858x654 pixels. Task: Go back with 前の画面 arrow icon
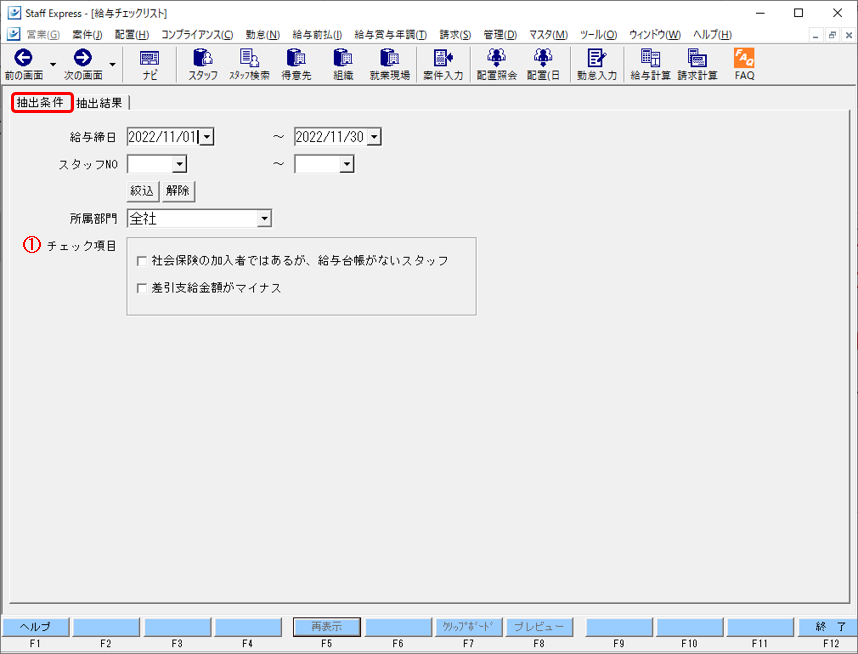24,57
